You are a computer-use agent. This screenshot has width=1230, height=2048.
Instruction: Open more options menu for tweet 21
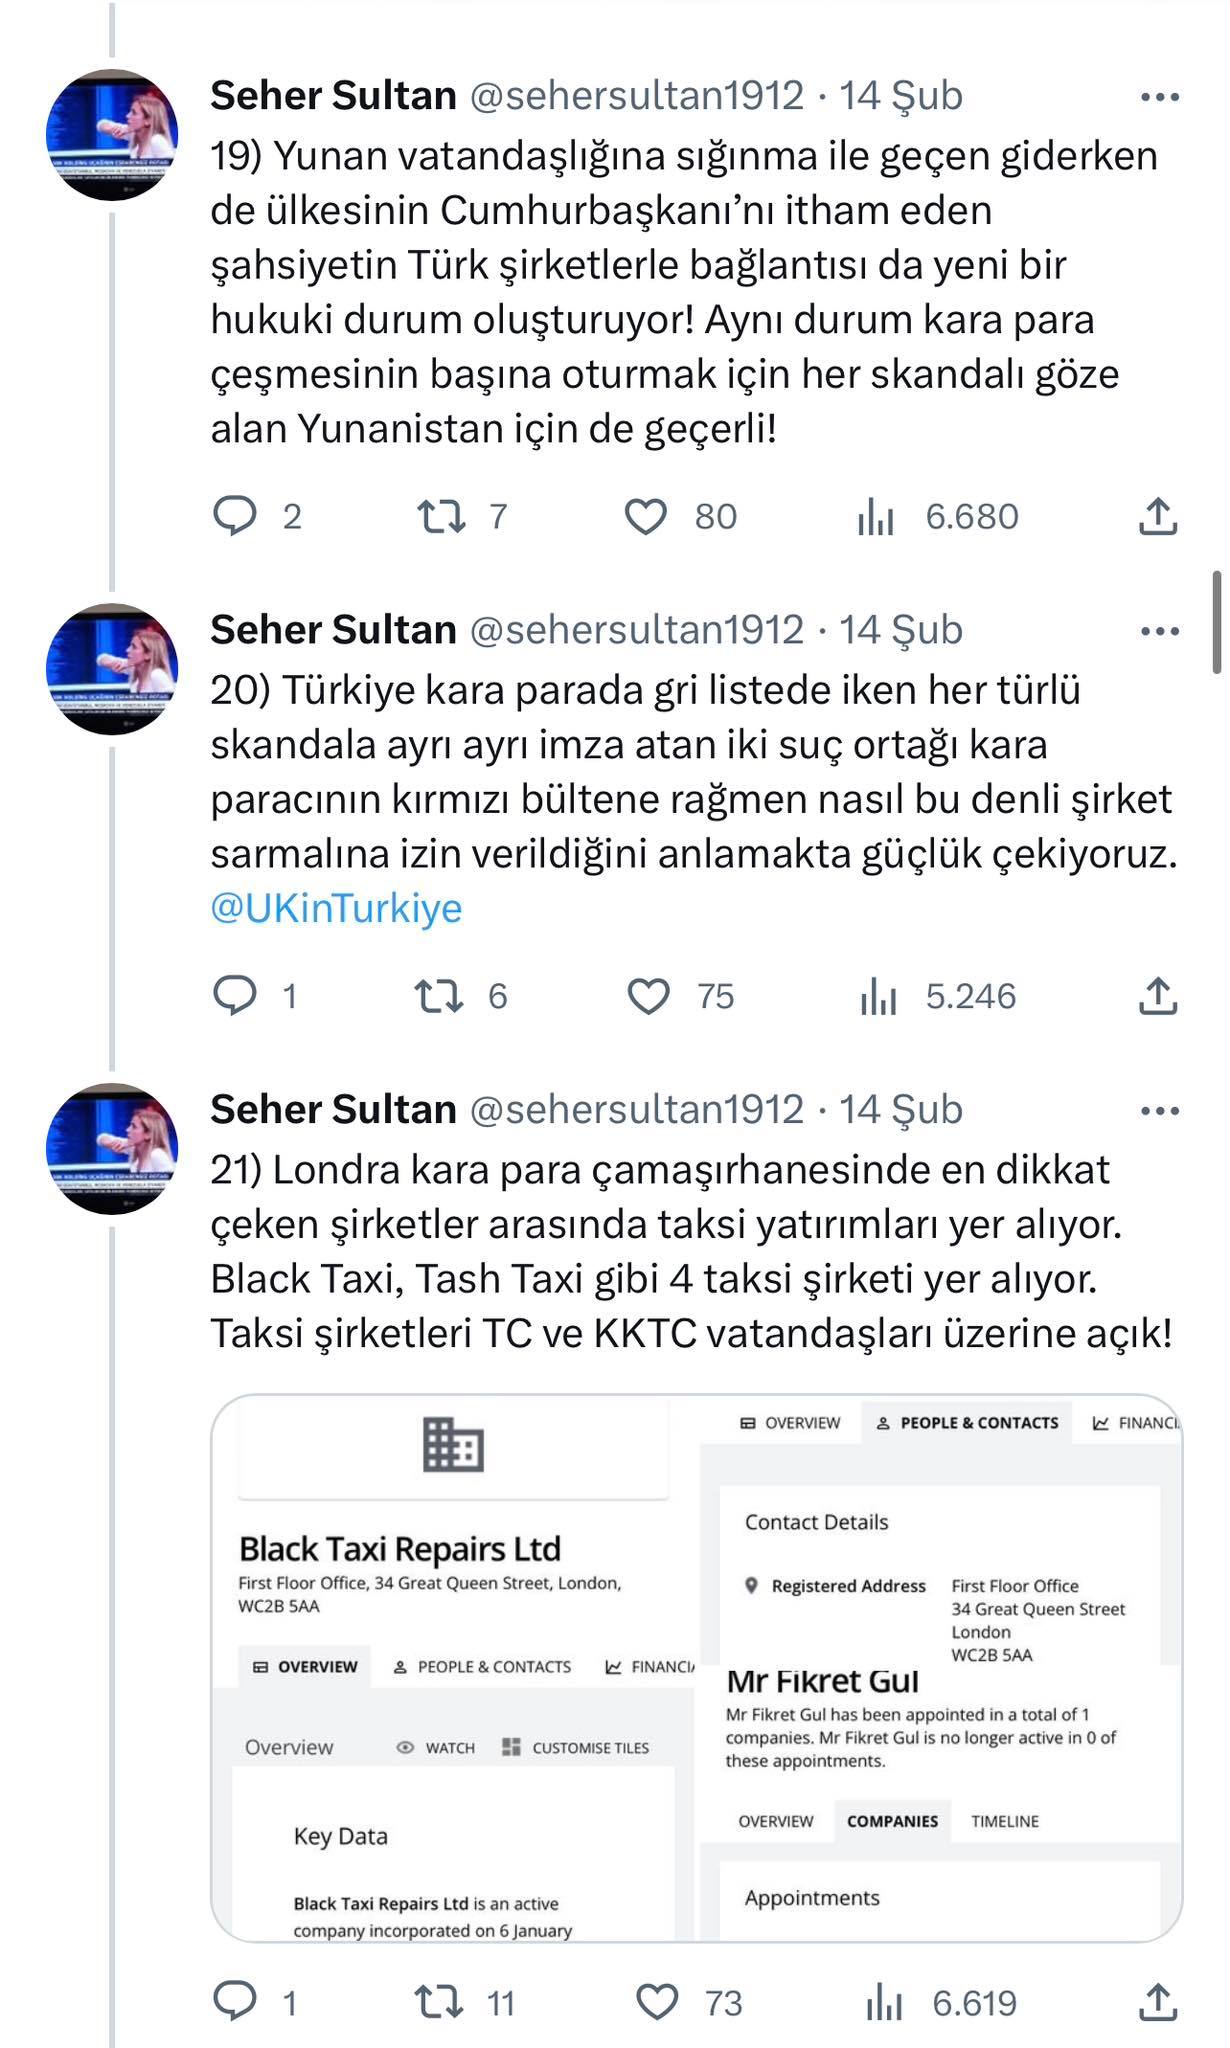point(1160,1111)
